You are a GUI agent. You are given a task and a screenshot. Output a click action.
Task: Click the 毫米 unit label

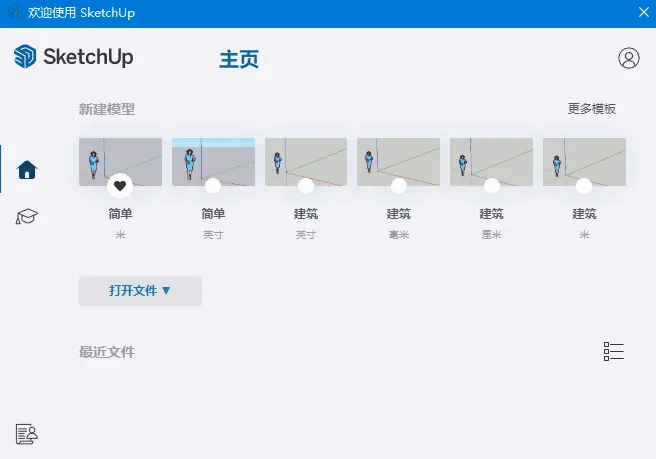click(x=398, y=235)
